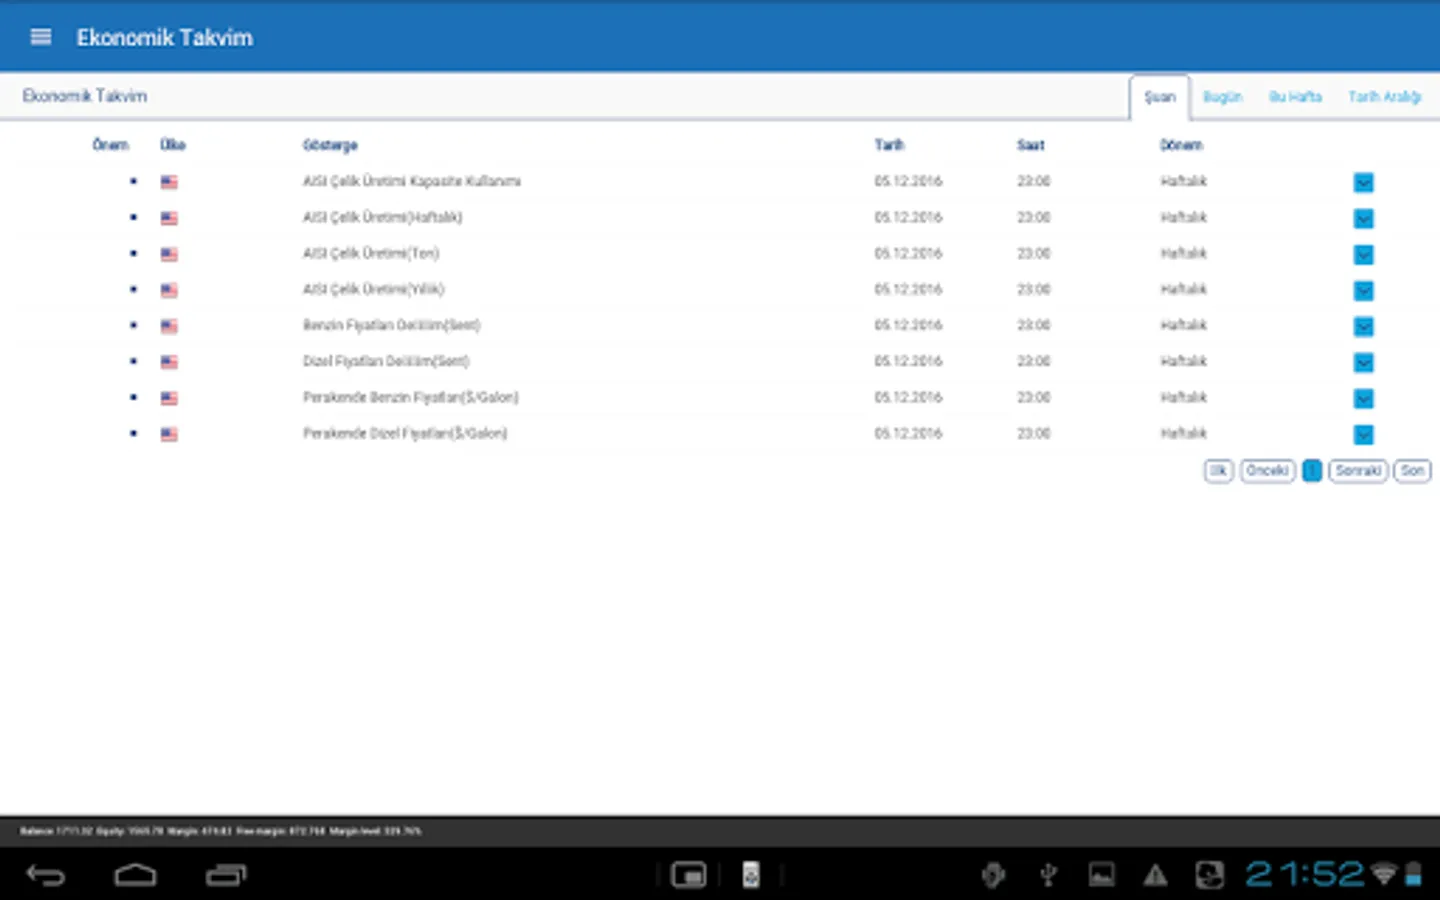Click the US flag beside Perakende Benzin Fiyatları
This screenshot has width=1440, height=900.
coord(169,398)
